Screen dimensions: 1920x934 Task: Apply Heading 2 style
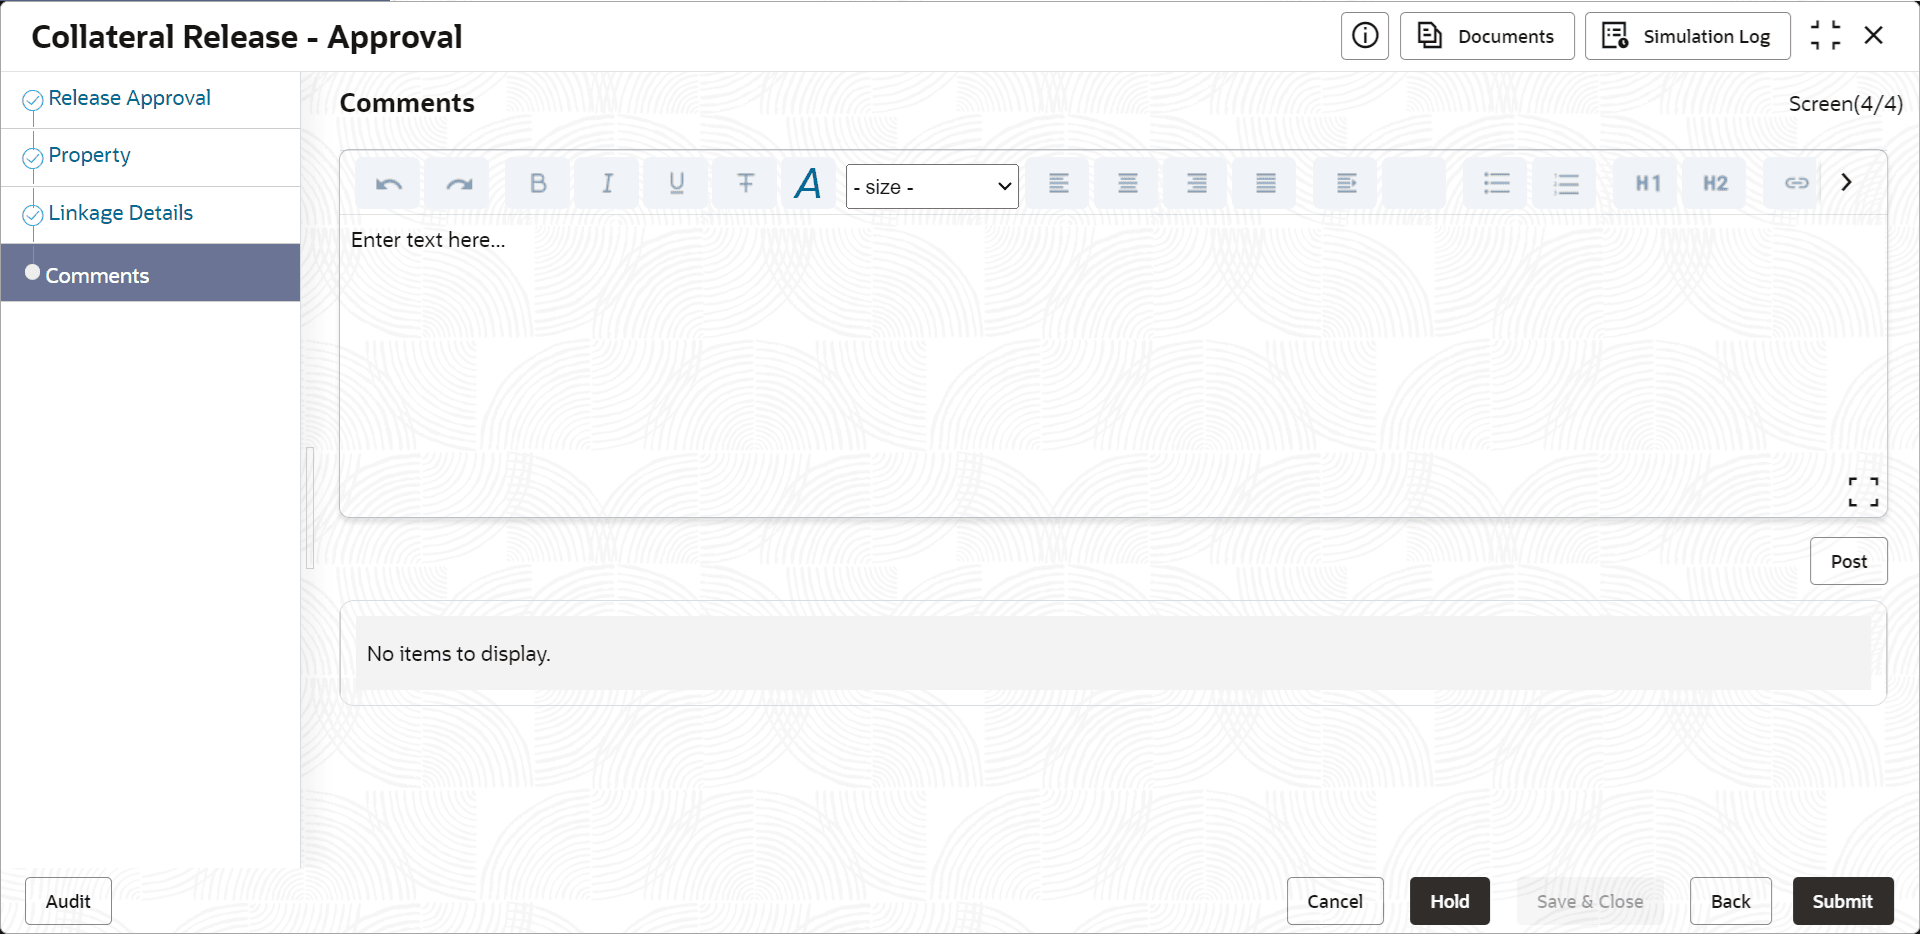point(1716,184)
